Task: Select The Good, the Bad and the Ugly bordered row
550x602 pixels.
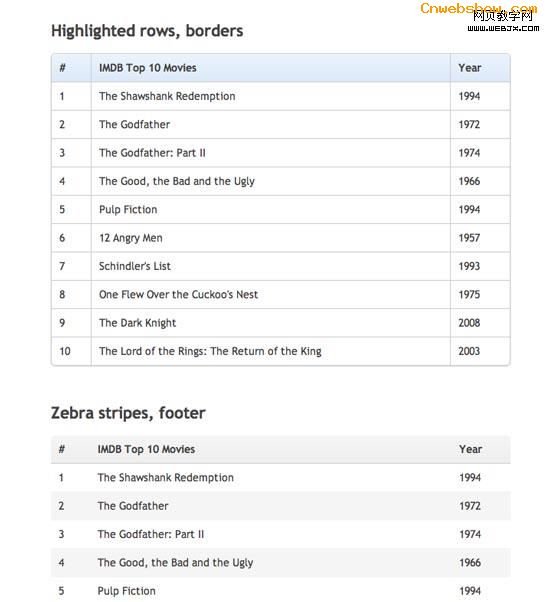Action: tap(281, 181)
